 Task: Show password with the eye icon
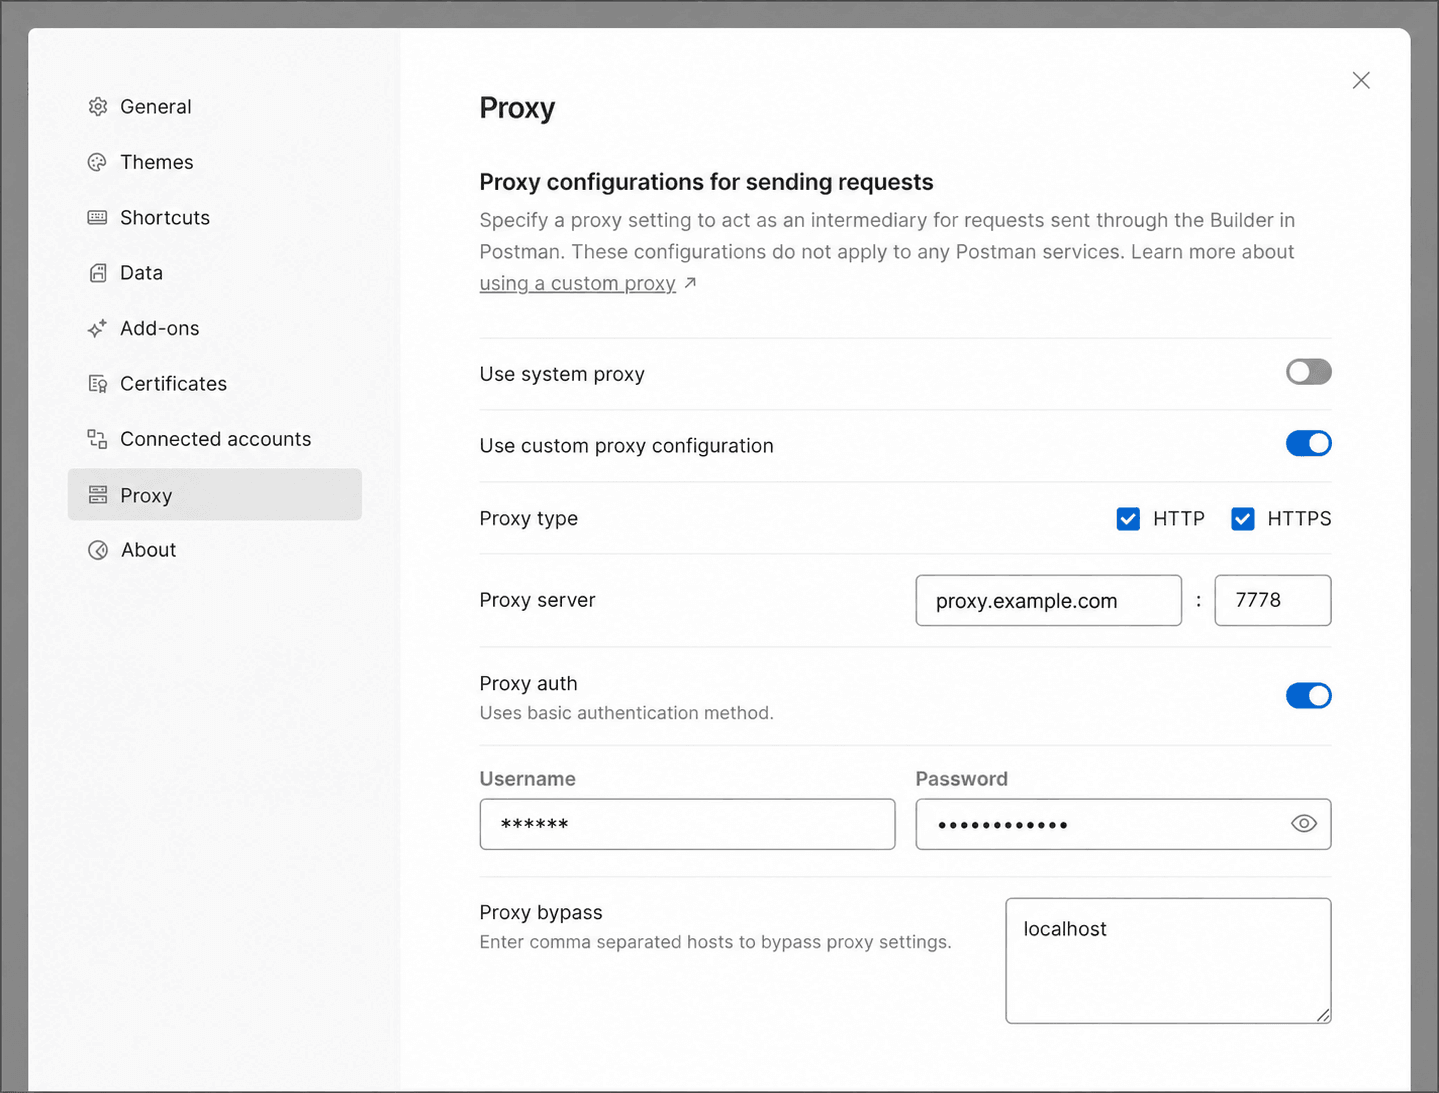coord(1303,824)
